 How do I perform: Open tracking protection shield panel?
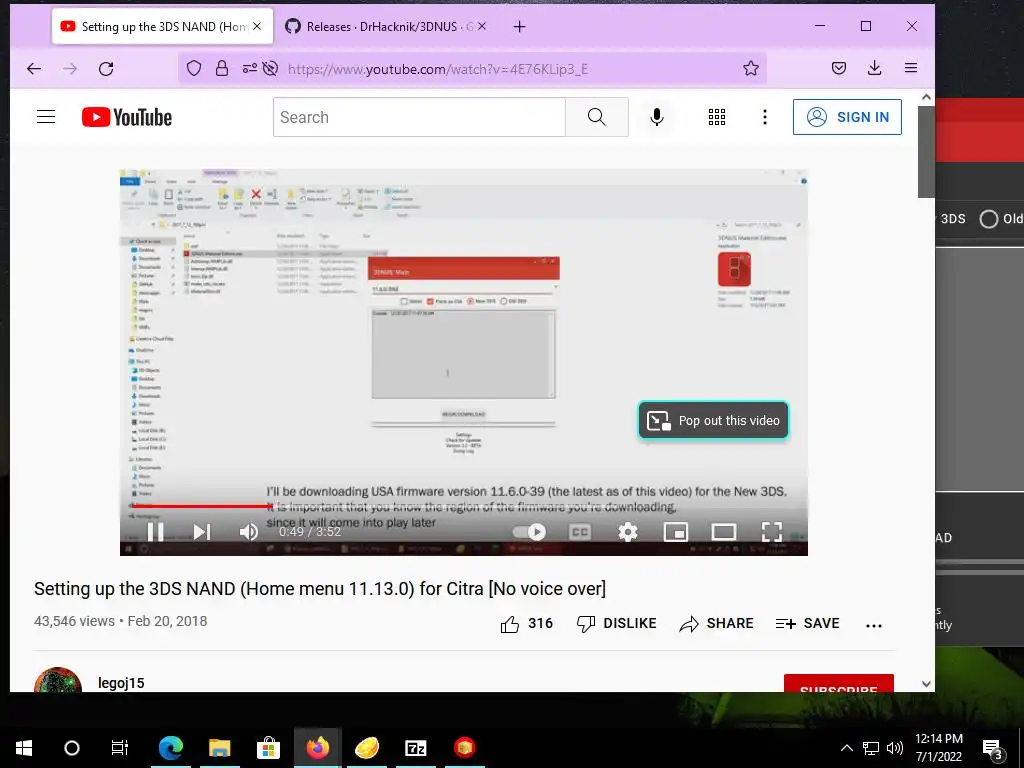[x=194, y=69]
